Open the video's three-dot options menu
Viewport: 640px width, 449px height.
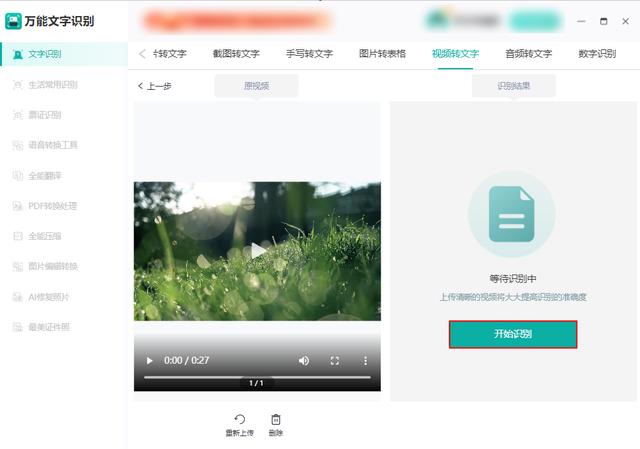(x=365, y=360)
